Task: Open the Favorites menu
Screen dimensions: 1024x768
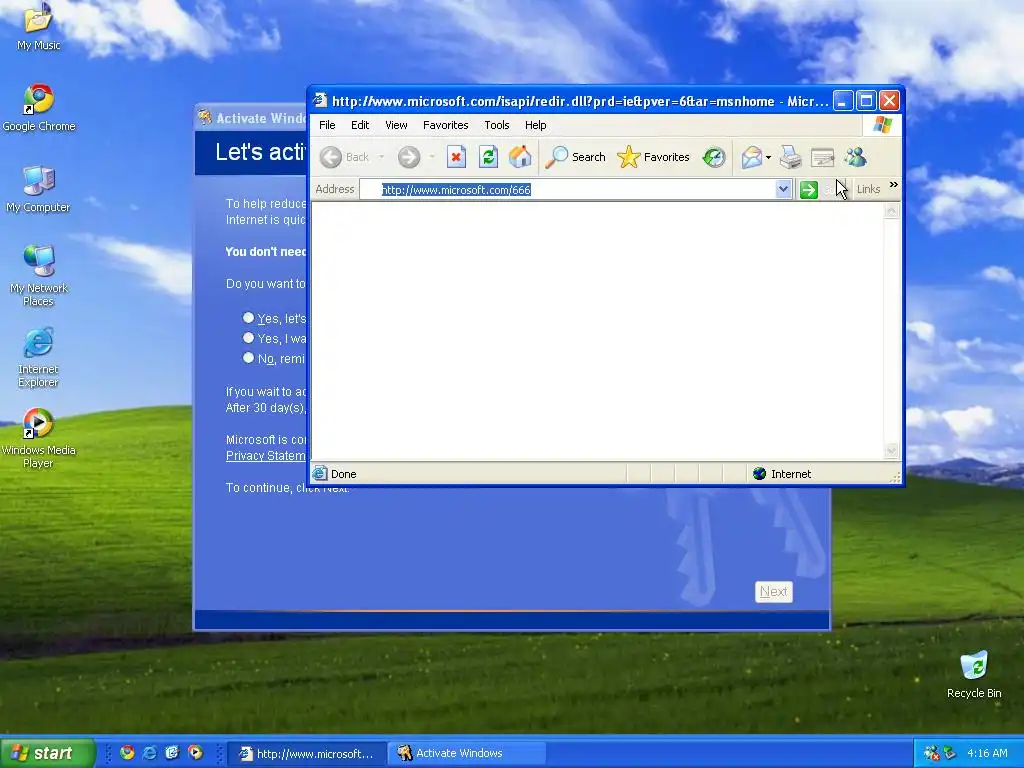Action: (445, 125)
